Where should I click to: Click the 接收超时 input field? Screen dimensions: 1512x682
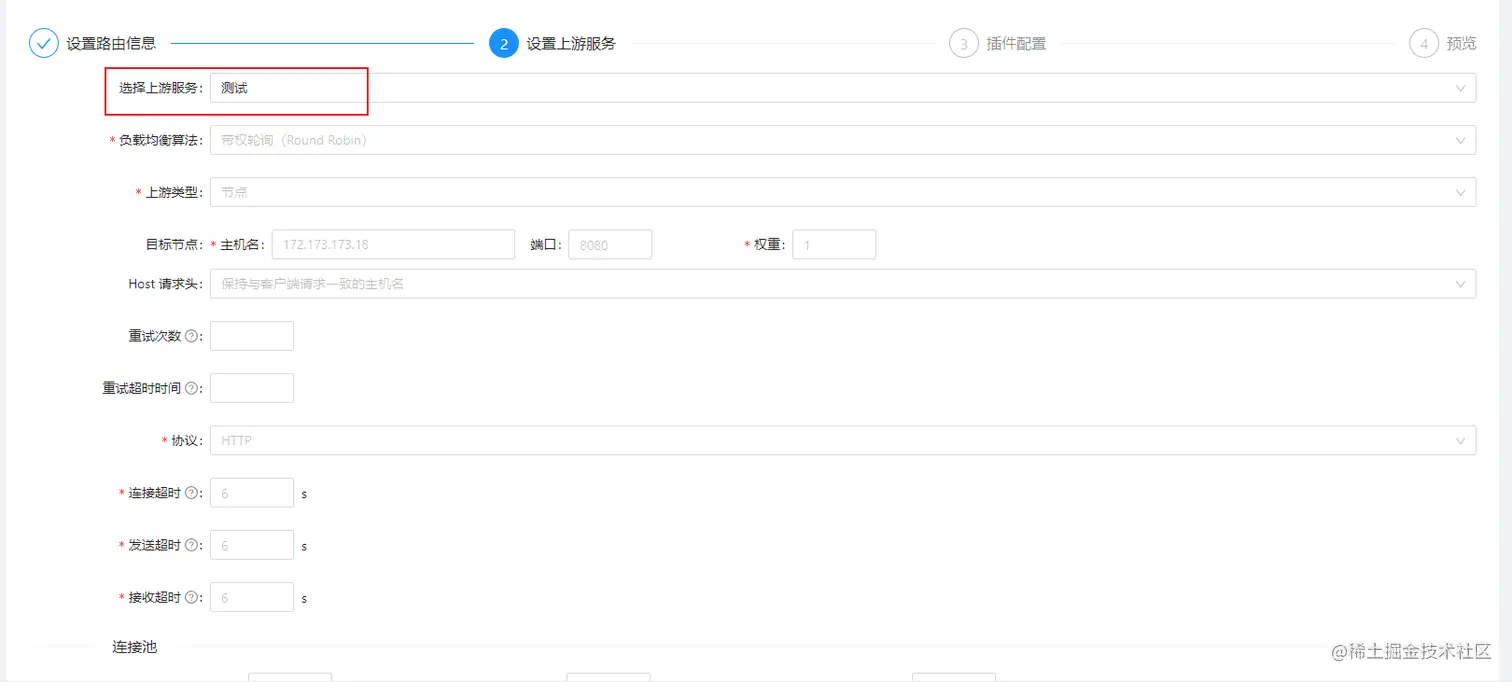252,597
